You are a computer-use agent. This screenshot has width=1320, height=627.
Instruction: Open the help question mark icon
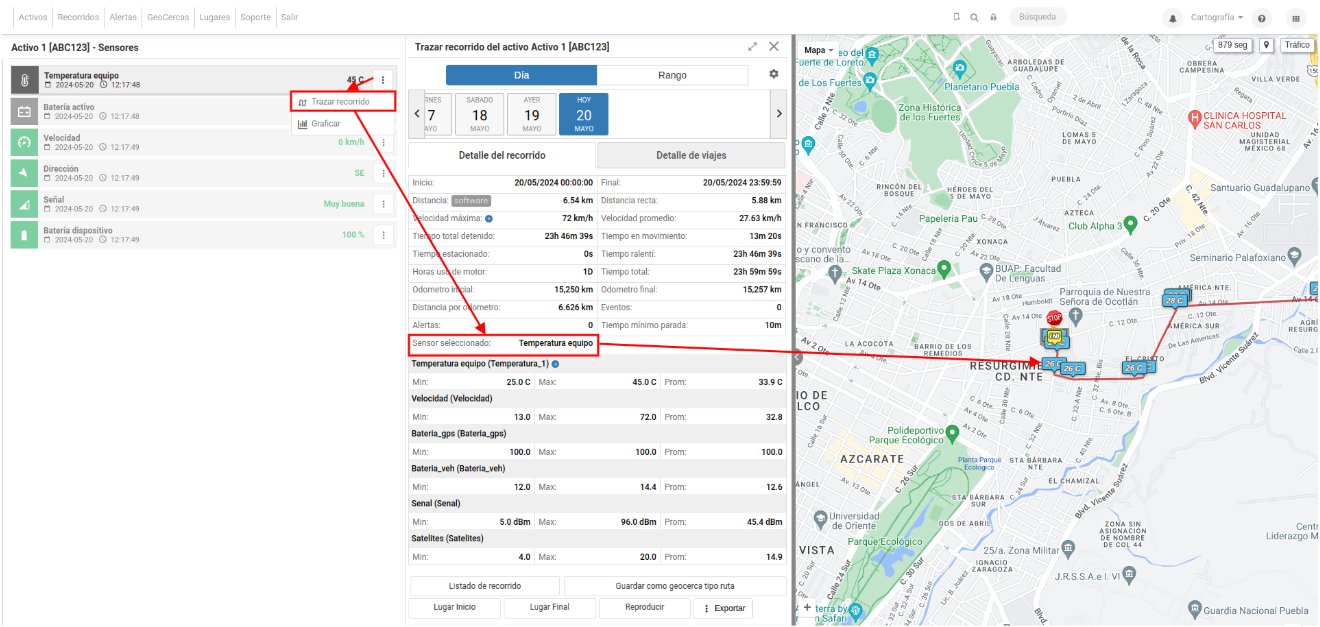(x=1262, y=17)
